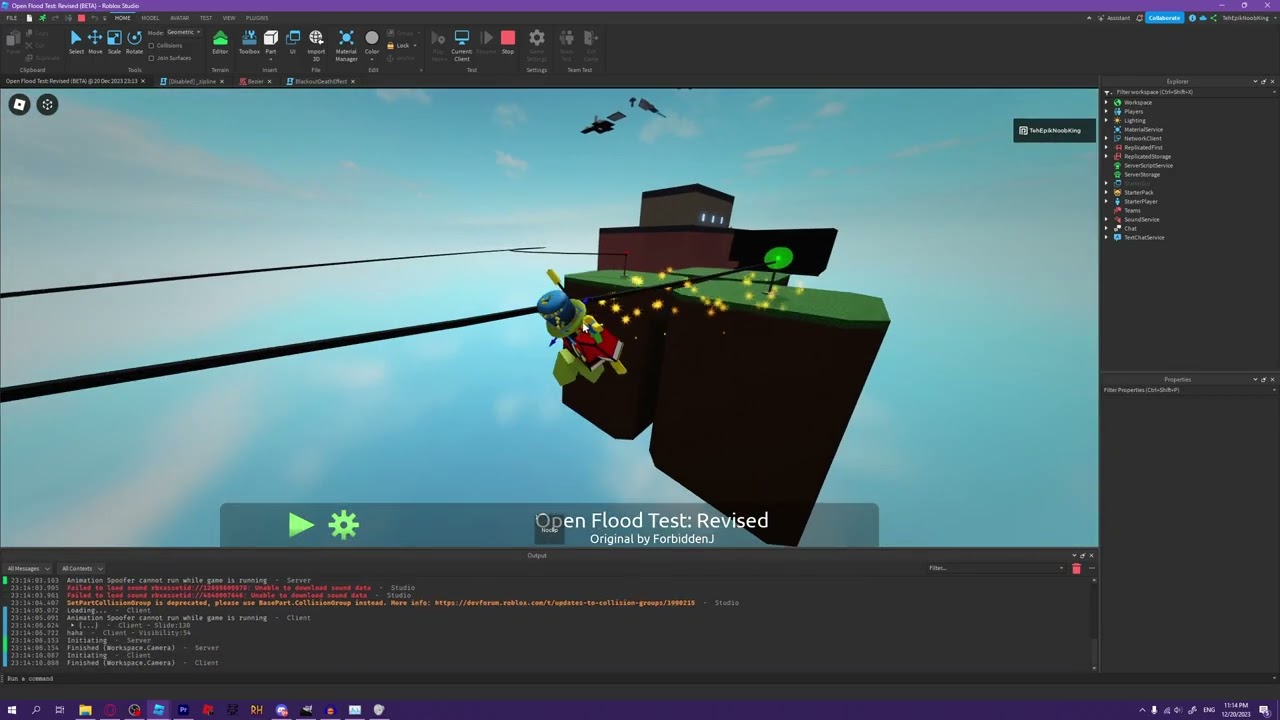Click the quick-access red stop square

click(x=81, y=18)
